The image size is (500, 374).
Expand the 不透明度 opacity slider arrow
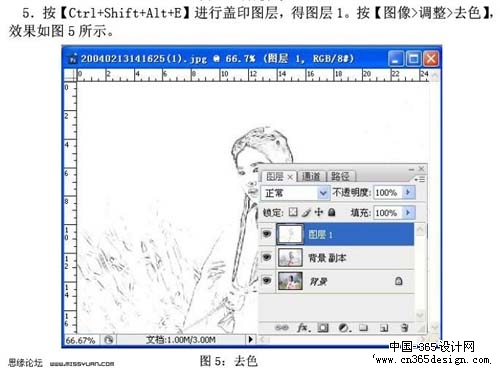pyautogui.click(x=408, y=192)
